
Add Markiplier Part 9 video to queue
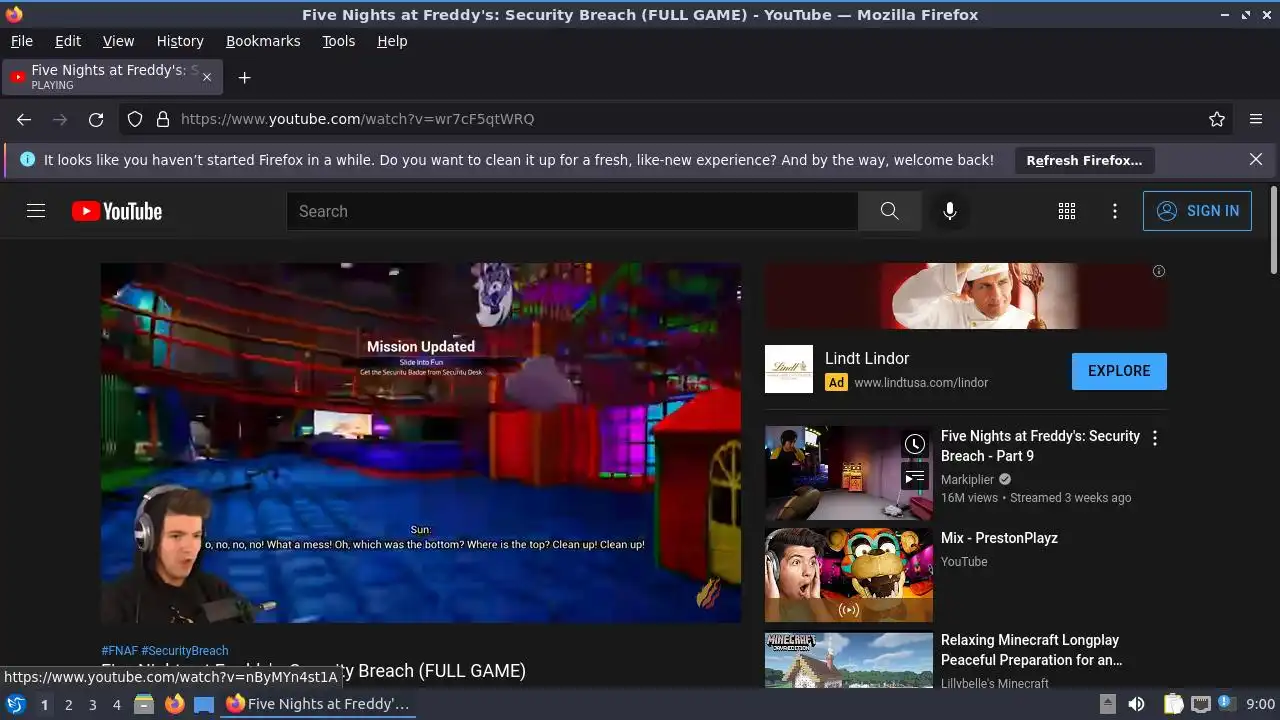click(x=915, y=477)
